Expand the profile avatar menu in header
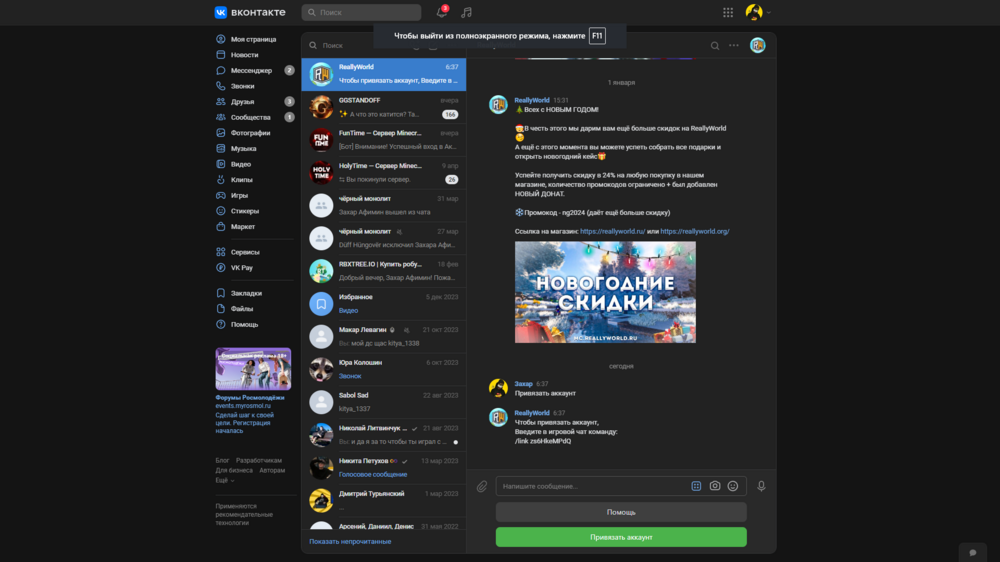The height and width of the screenshot is (562, 1000). tap(758, 12)
